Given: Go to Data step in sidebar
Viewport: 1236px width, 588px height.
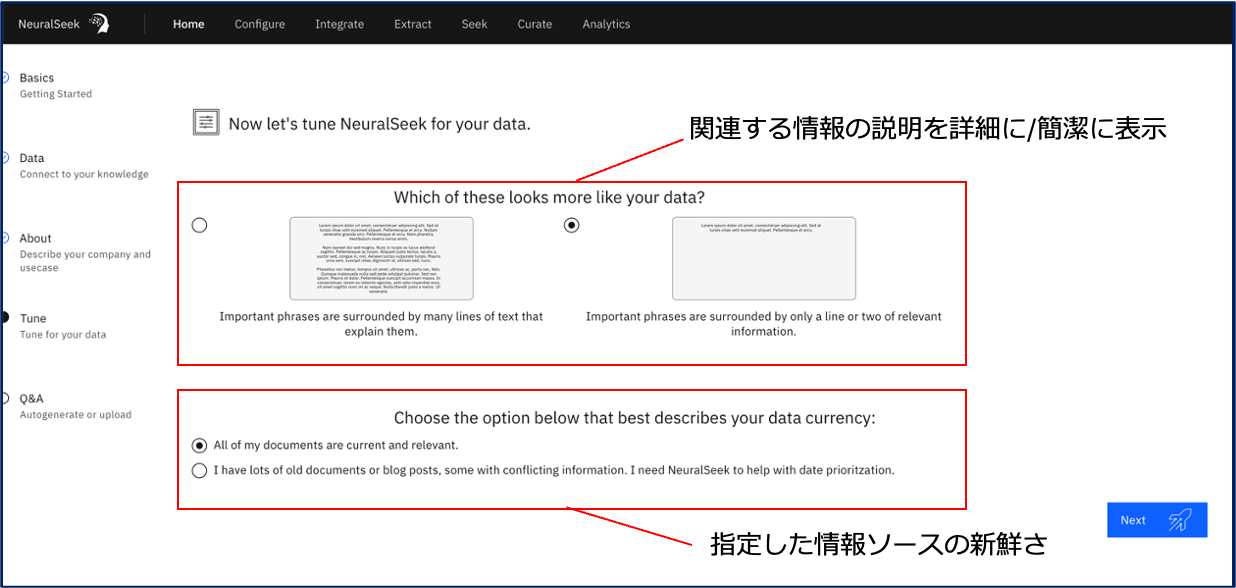Looking at the screenshot, I should click(32, 158).
